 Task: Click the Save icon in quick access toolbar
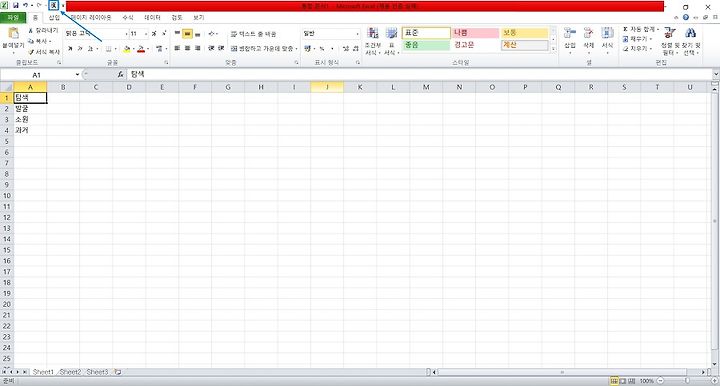coord(16,6)
